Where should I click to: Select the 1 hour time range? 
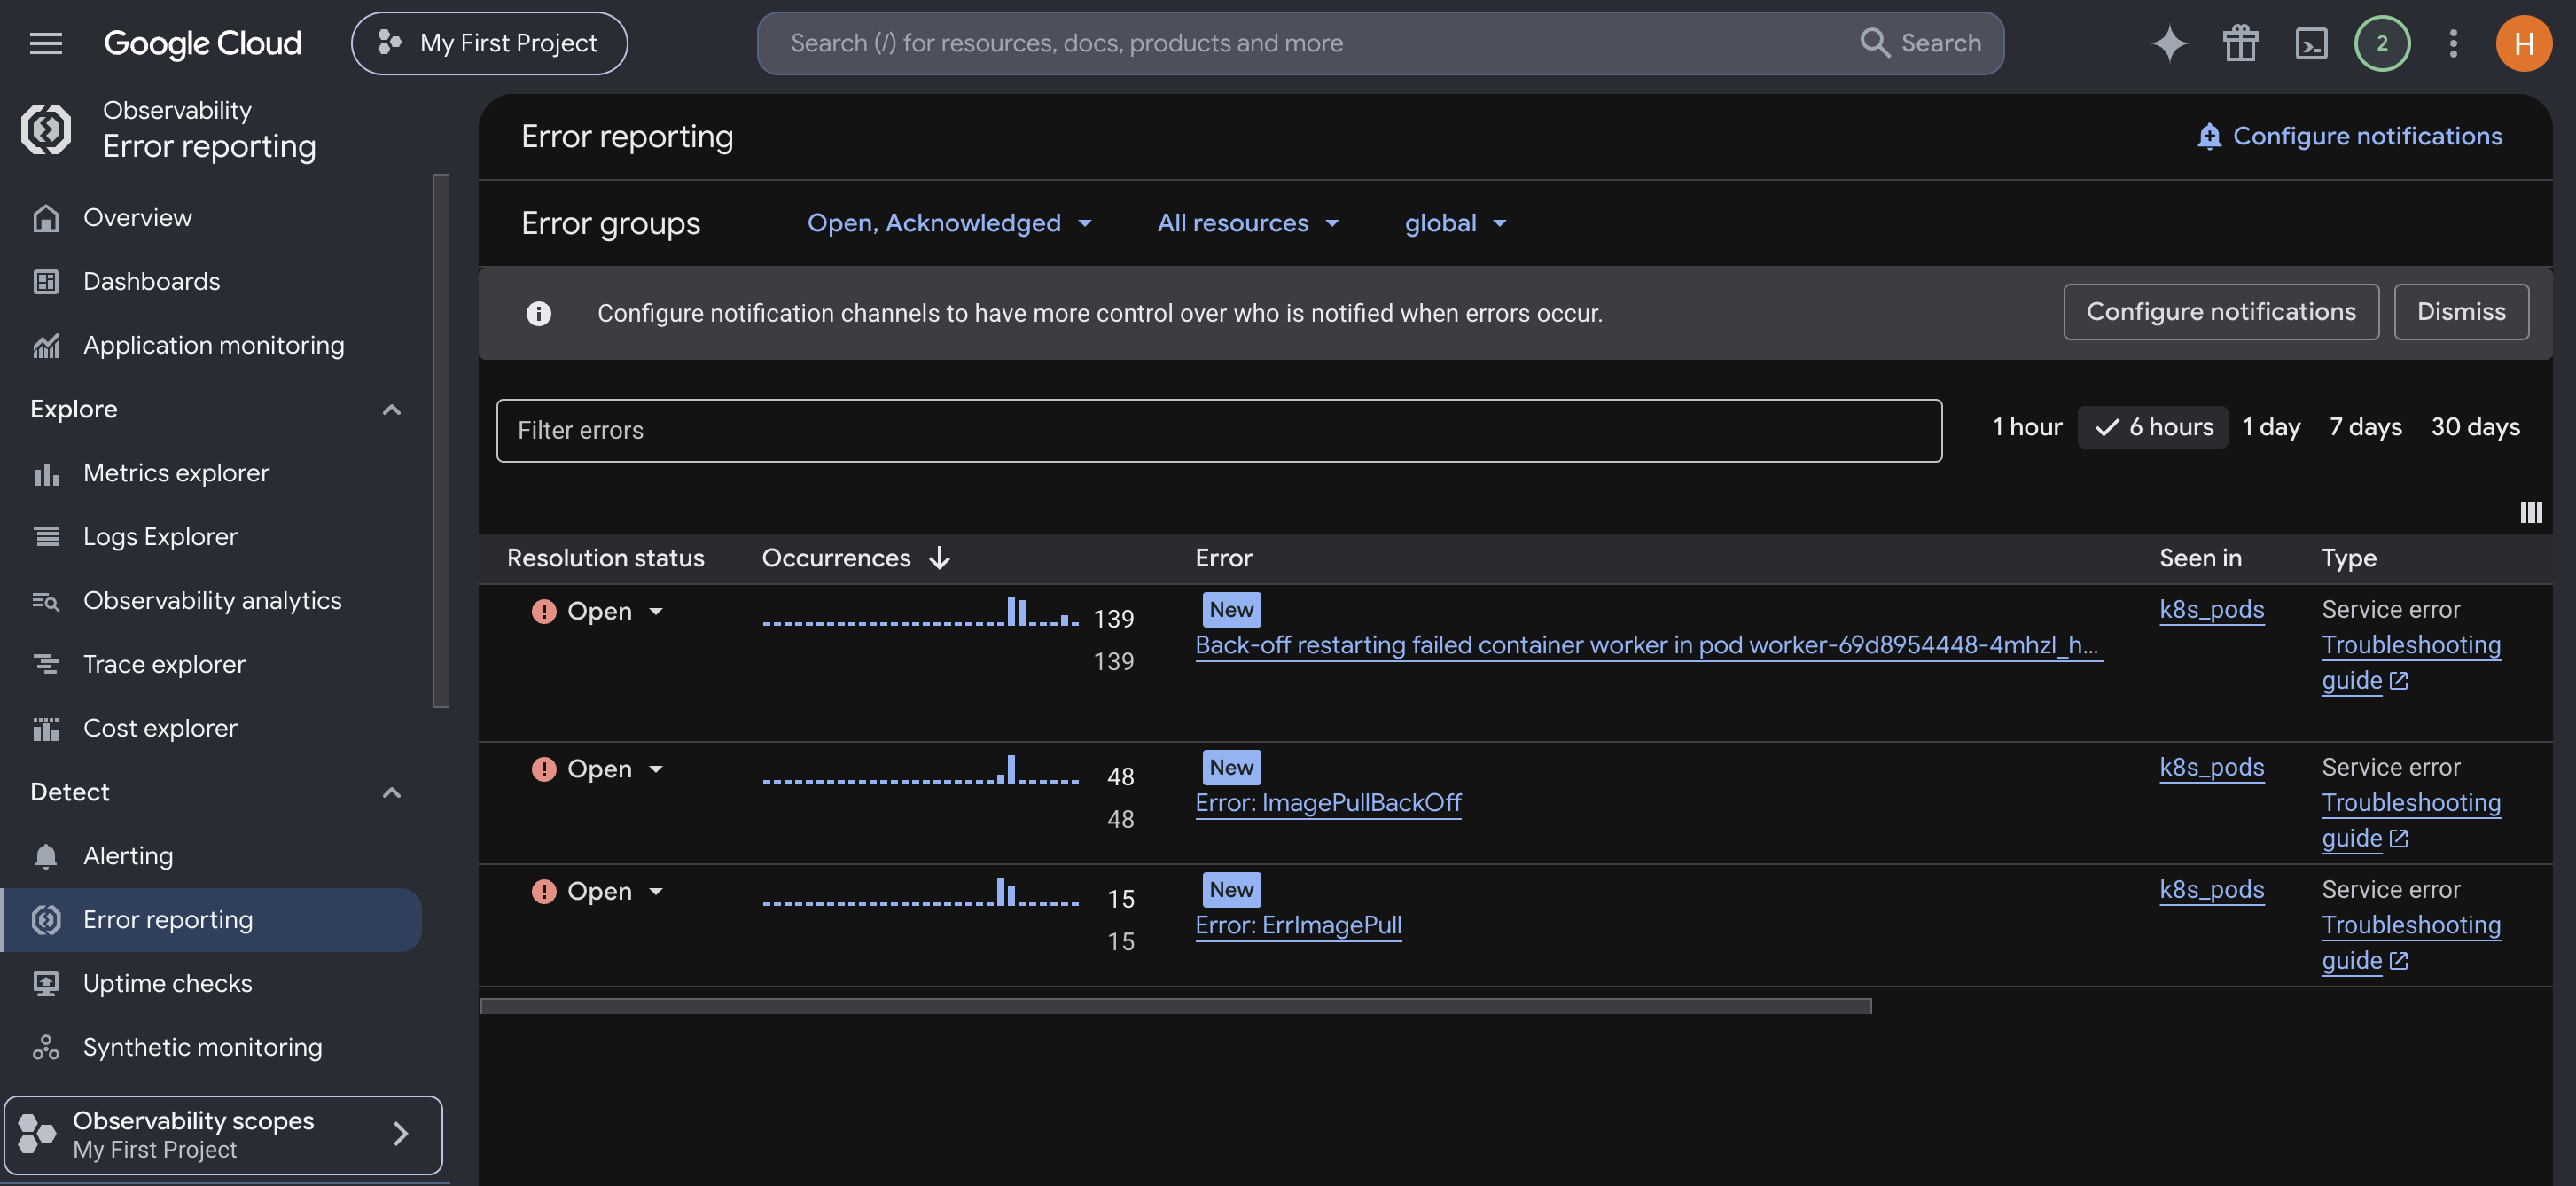pyautogui.click(x=2027, y=427)
